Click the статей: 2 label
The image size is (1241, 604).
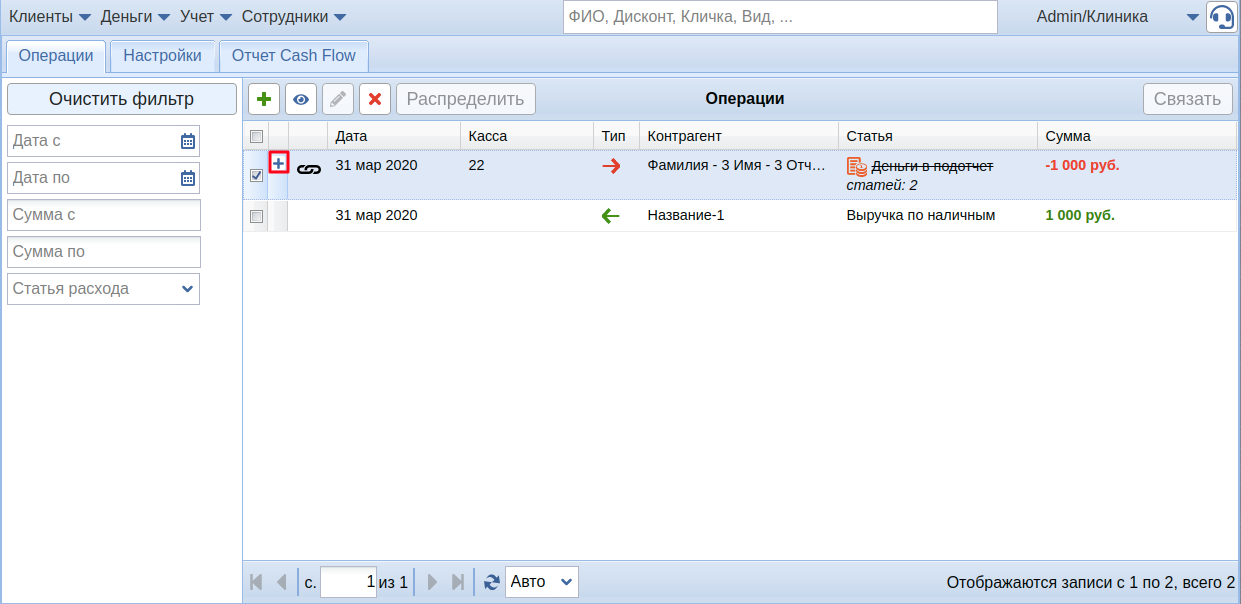click(x=882, y=185)
